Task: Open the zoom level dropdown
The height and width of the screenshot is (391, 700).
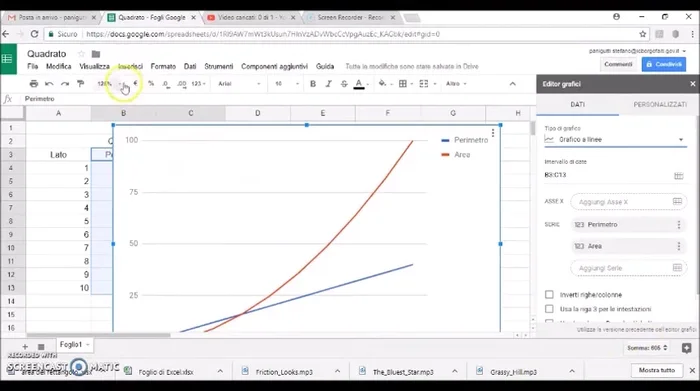Action: tap(109, 83)
